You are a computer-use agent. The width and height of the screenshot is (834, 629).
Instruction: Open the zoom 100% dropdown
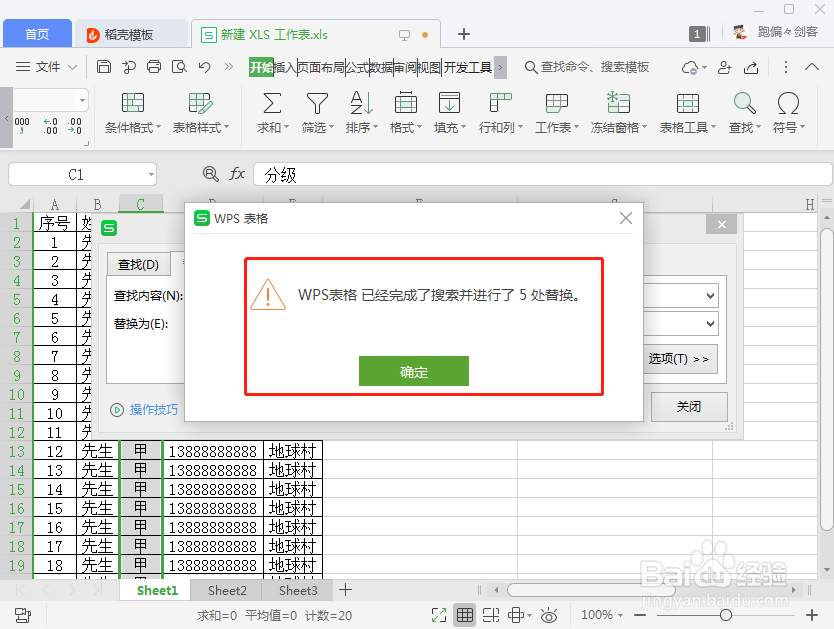pyautogui.click(x=601, y=615)
